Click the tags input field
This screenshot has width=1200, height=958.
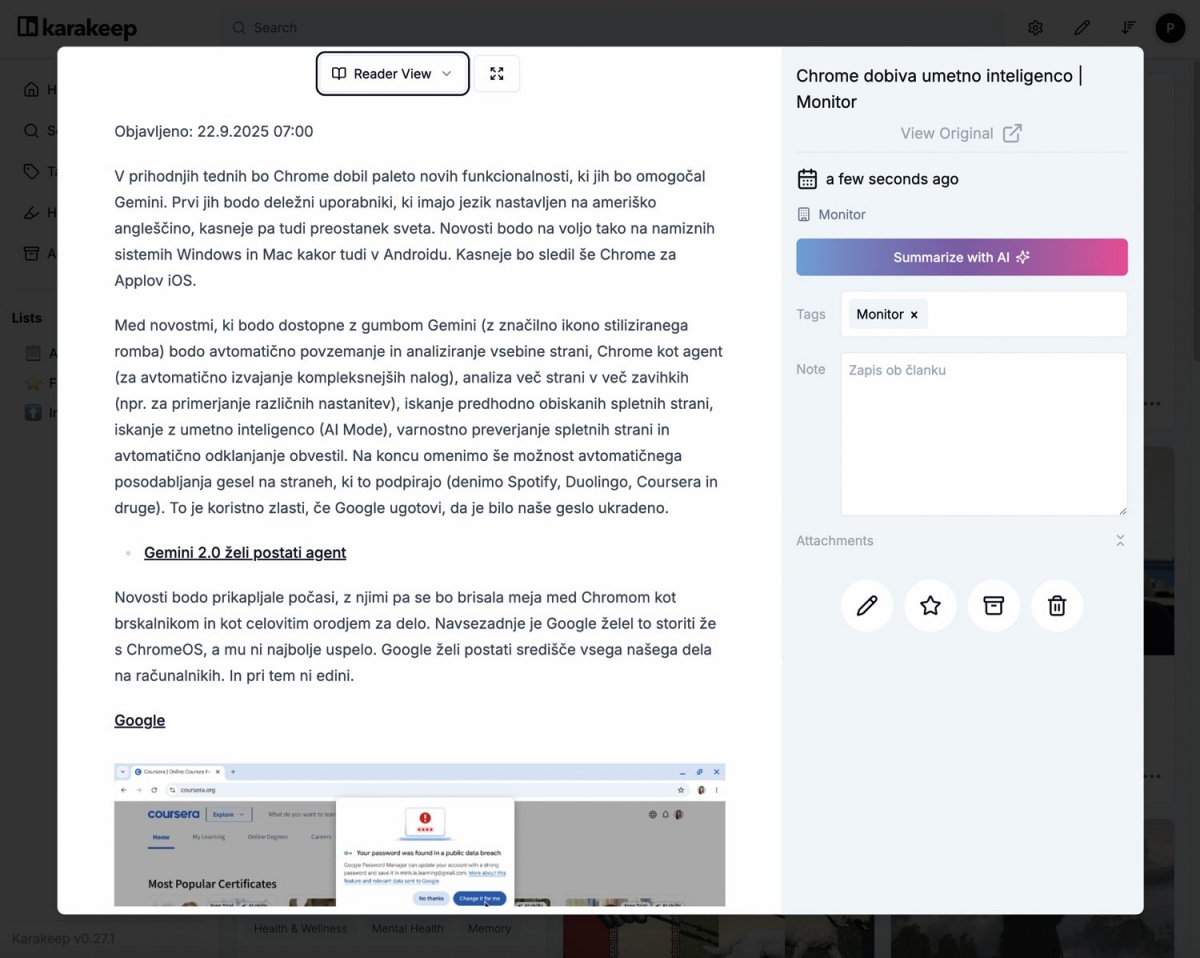click(x=1025, y=315)
